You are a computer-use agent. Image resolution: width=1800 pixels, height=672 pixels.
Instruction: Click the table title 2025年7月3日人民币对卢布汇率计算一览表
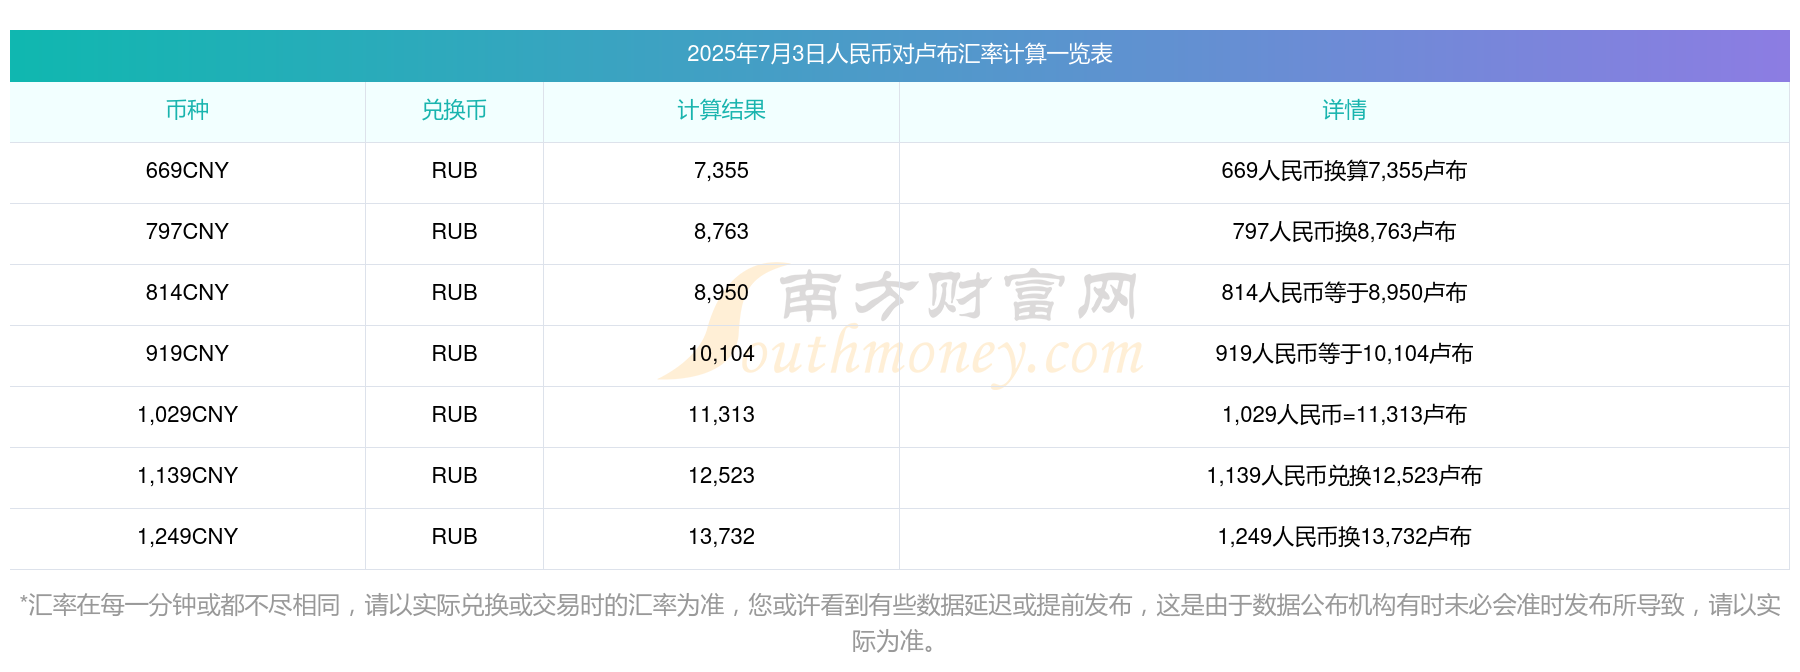pyautogui.click(x=899, y=54)
